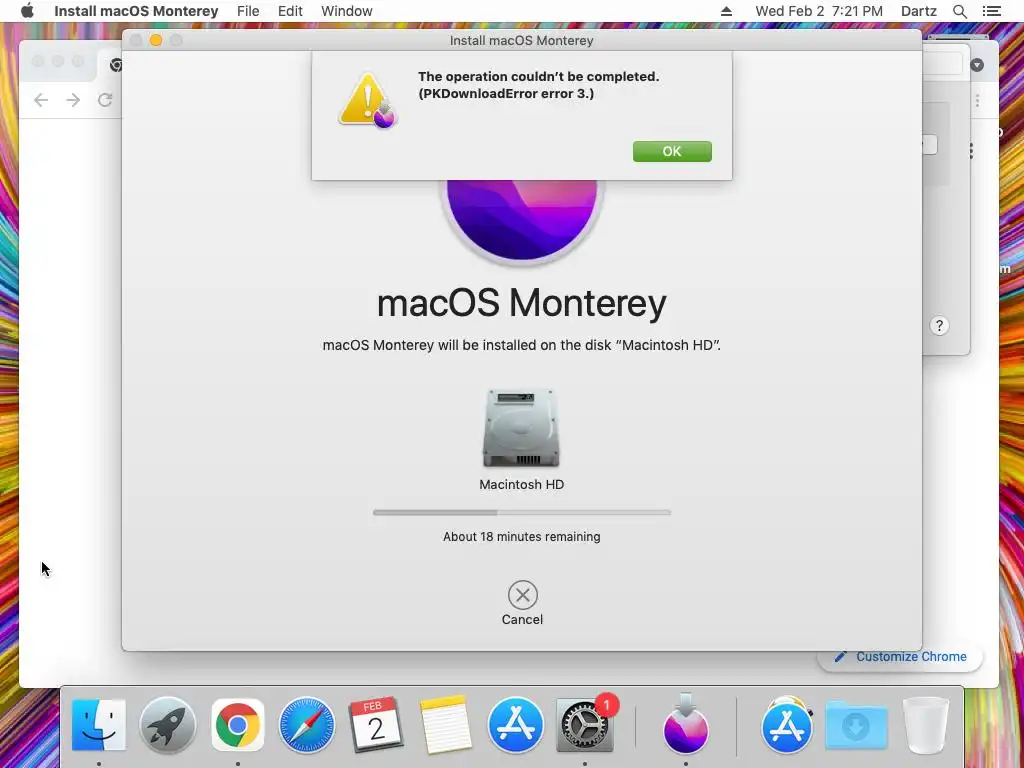Image resolution: width=1024 pixels, height=768 pixels.
Task: Click the 'About 18 minutes remaining' text
Action: tap(522, 537)
